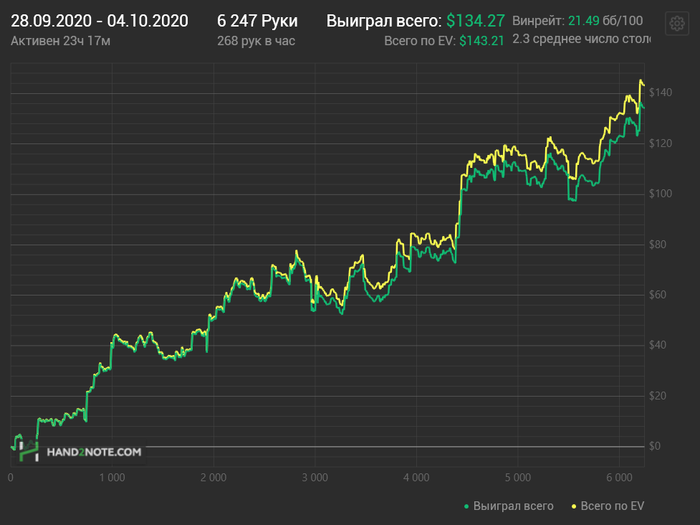Viewport: 700px width, 525px height.
Task: Click the yellow legend dot for 'Всего по EV'
Action: pyautogui.click(x=574, y=506)
